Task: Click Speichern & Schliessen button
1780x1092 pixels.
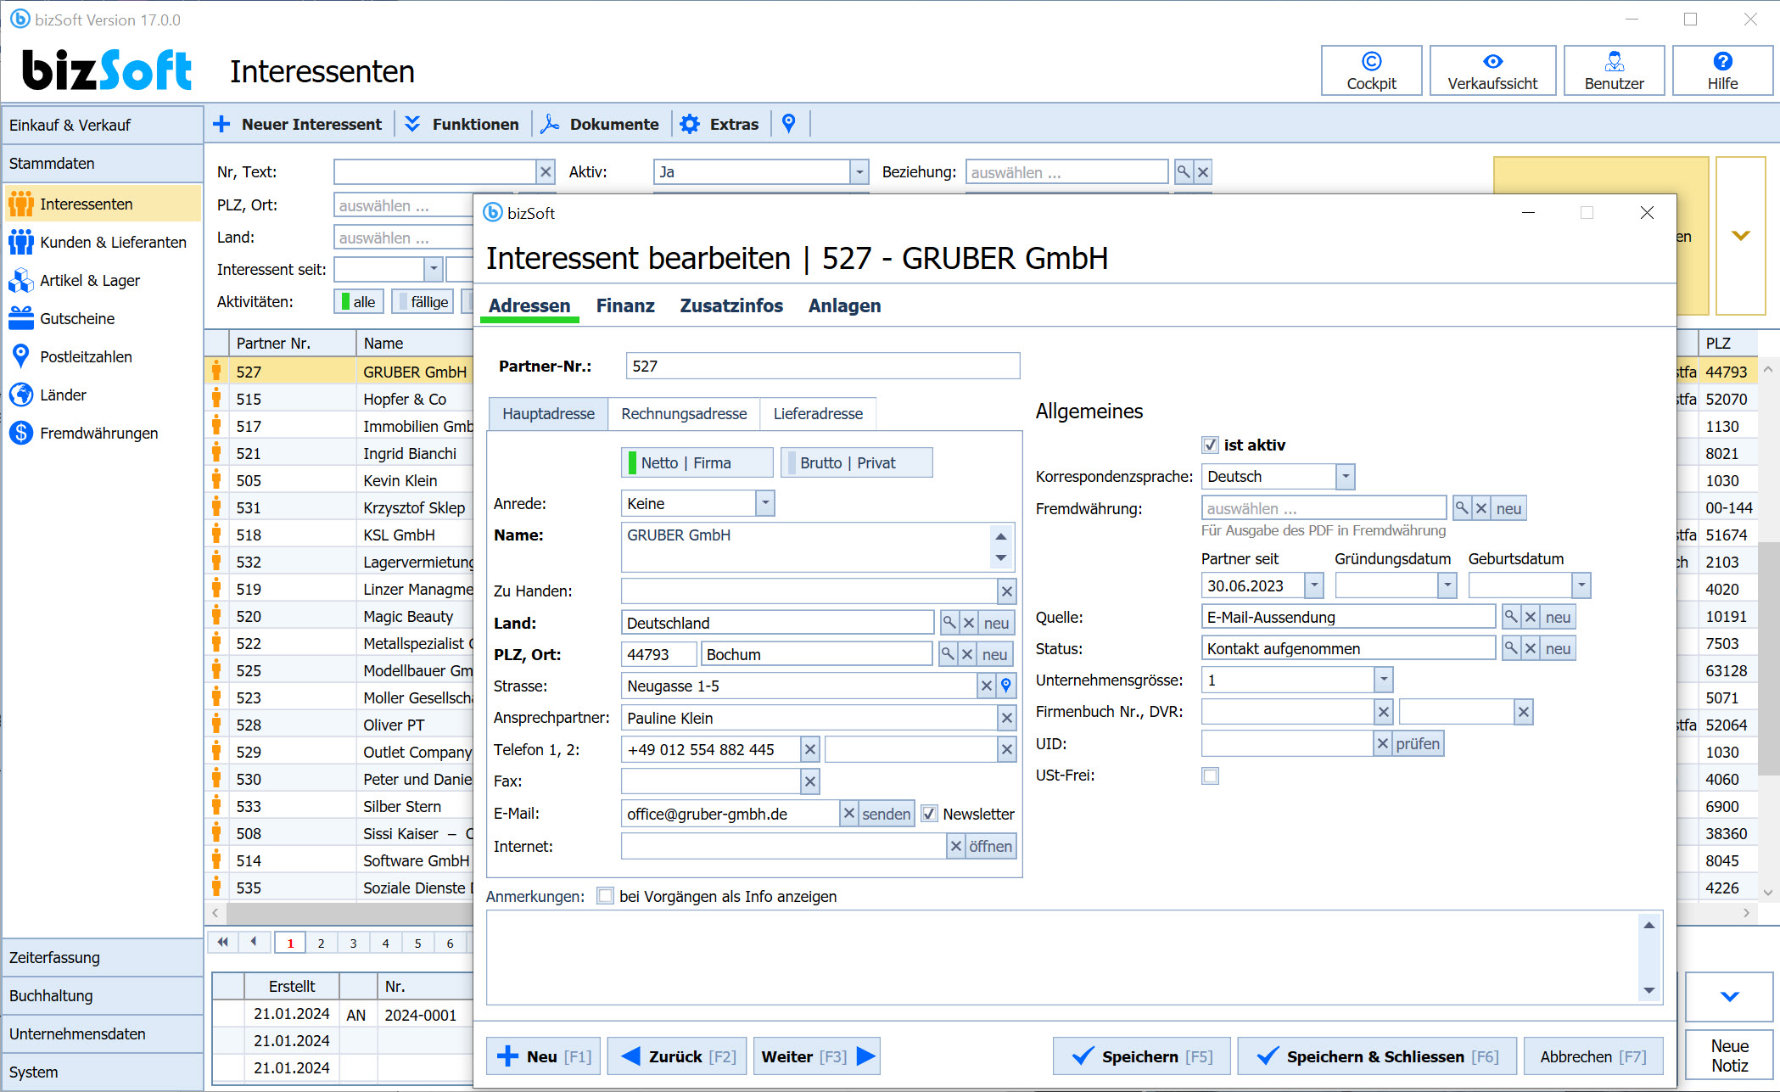Action: click(1376, 1056)
